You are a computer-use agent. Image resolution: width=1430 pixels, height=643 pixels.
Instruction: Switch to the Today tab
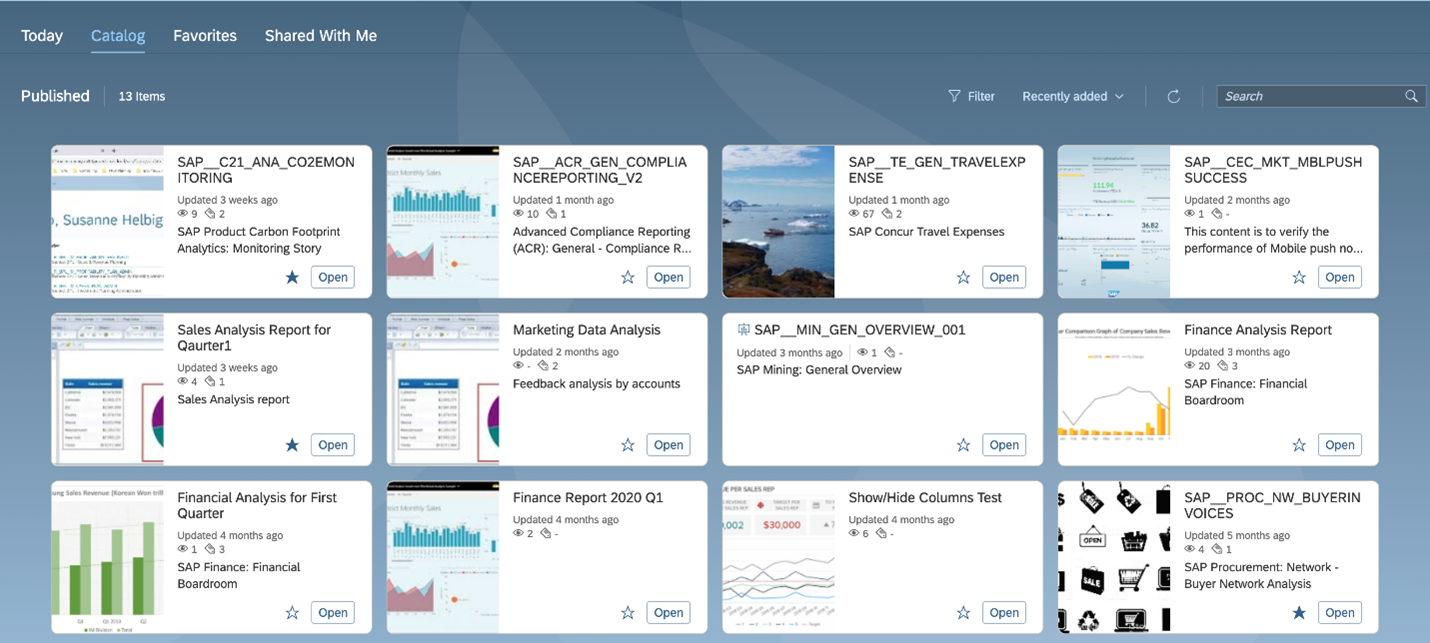(x=42, y=36)
